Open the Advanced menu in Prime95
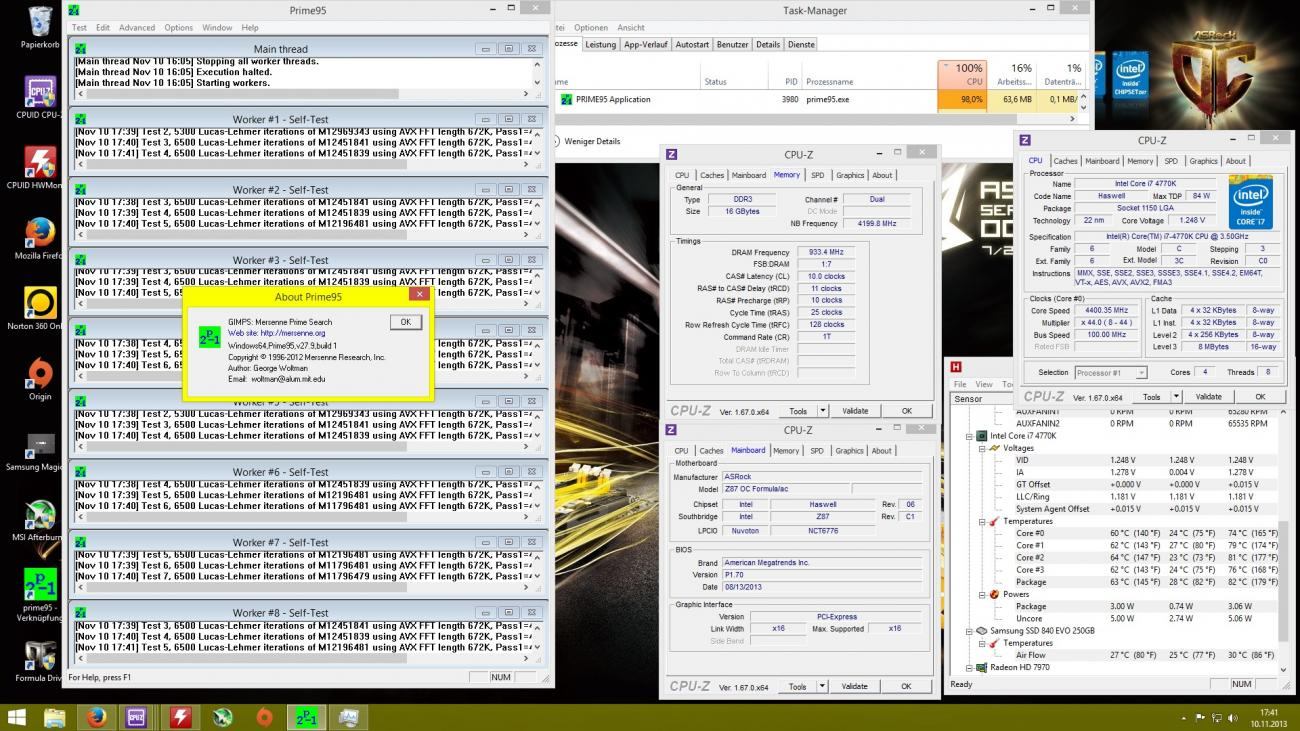 (137, 27)
